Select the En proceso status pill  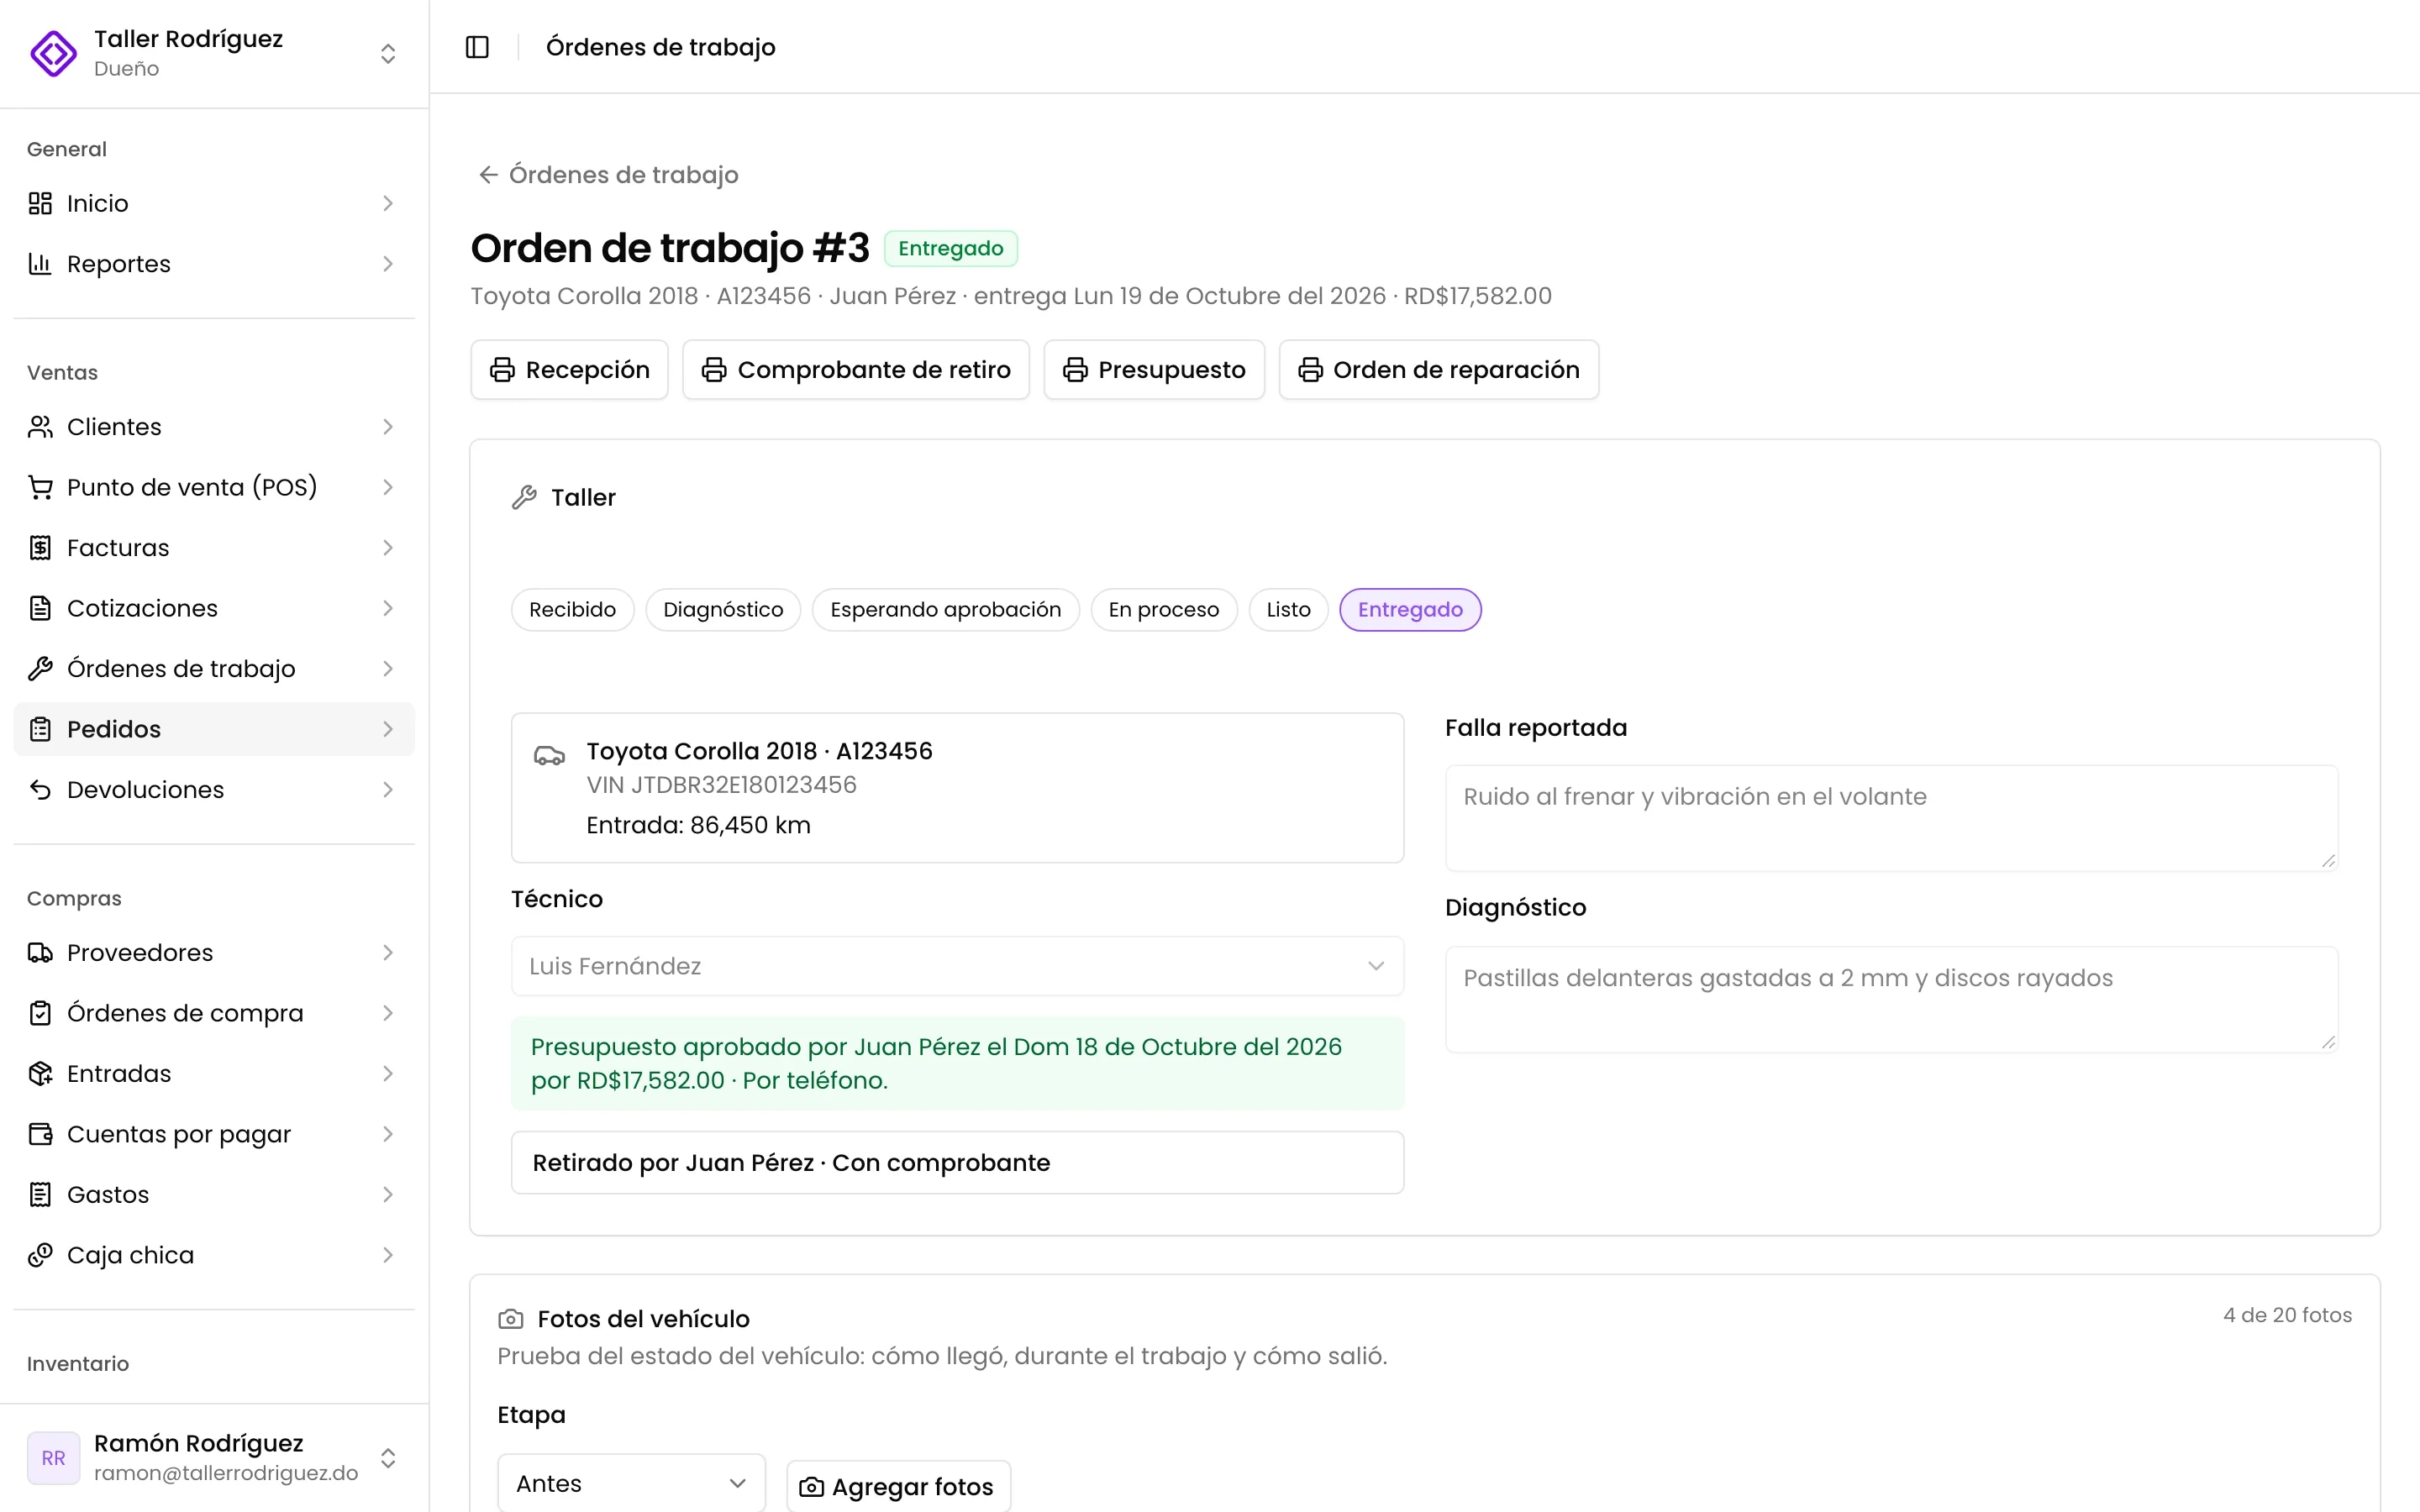(x=1164, y=610)
